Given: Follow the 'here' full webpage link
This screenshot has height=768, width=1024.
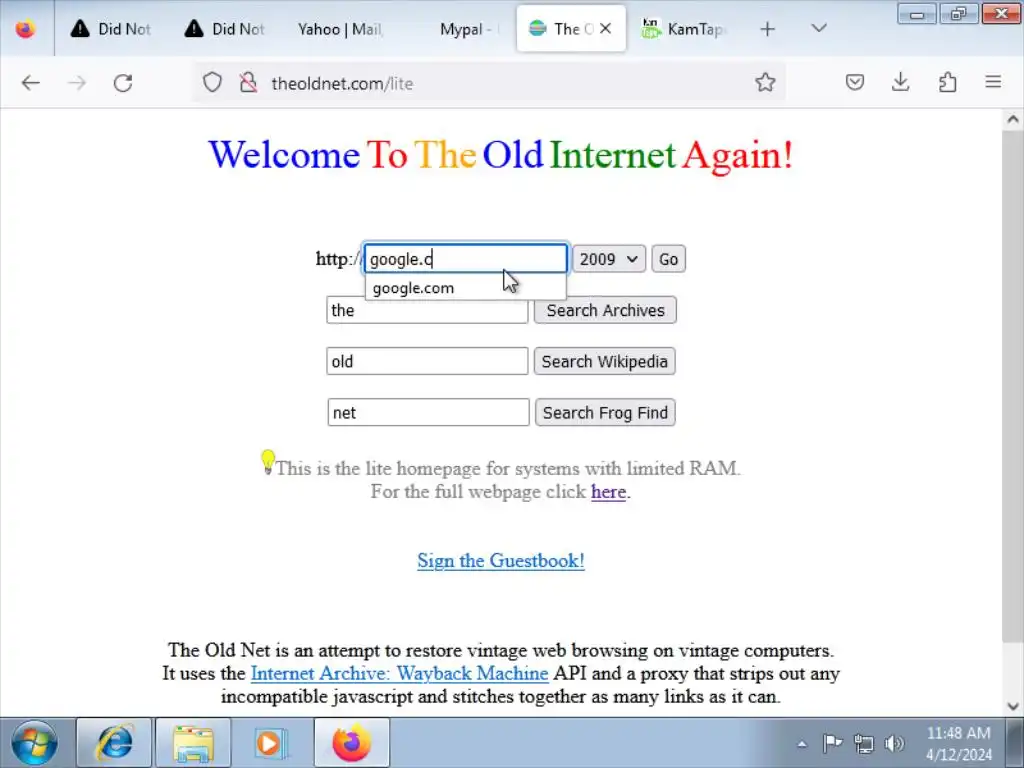Looking at the screenshot, I should click(608, 492).
